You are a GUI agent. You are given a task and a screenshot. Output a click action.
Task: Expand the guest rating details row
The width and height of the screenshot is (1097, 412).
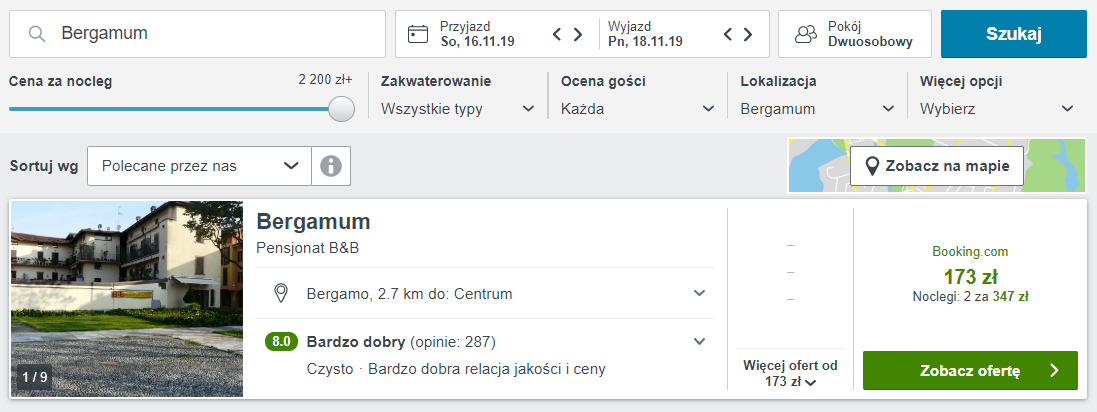pyautogui.click(x=699, y=341)
